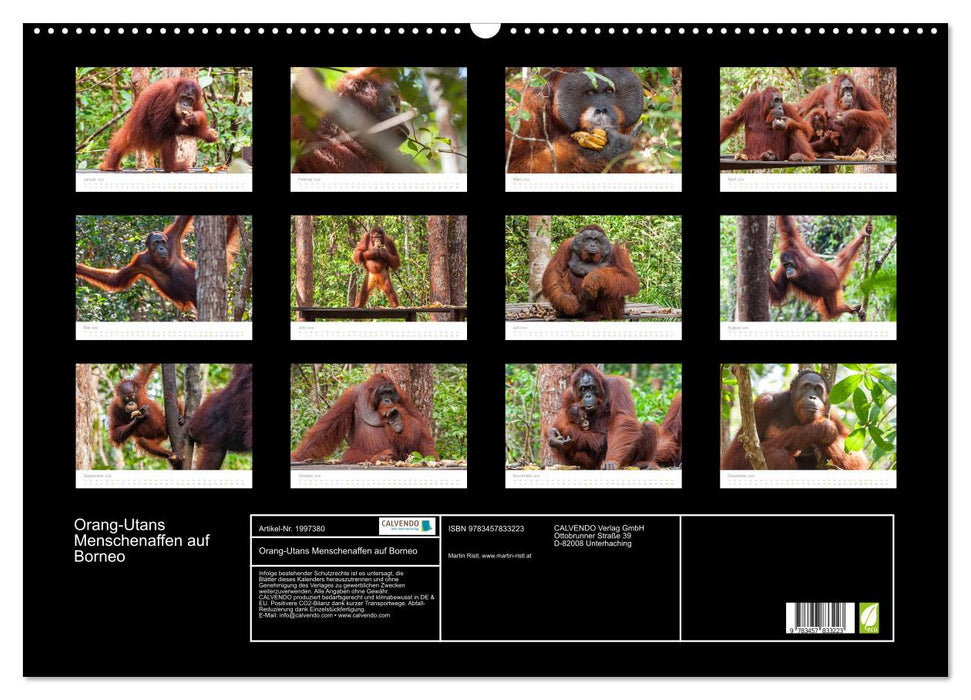Select the green eco certification logo
The height and width of the screenshot is (700, 971).
[870, 618]
